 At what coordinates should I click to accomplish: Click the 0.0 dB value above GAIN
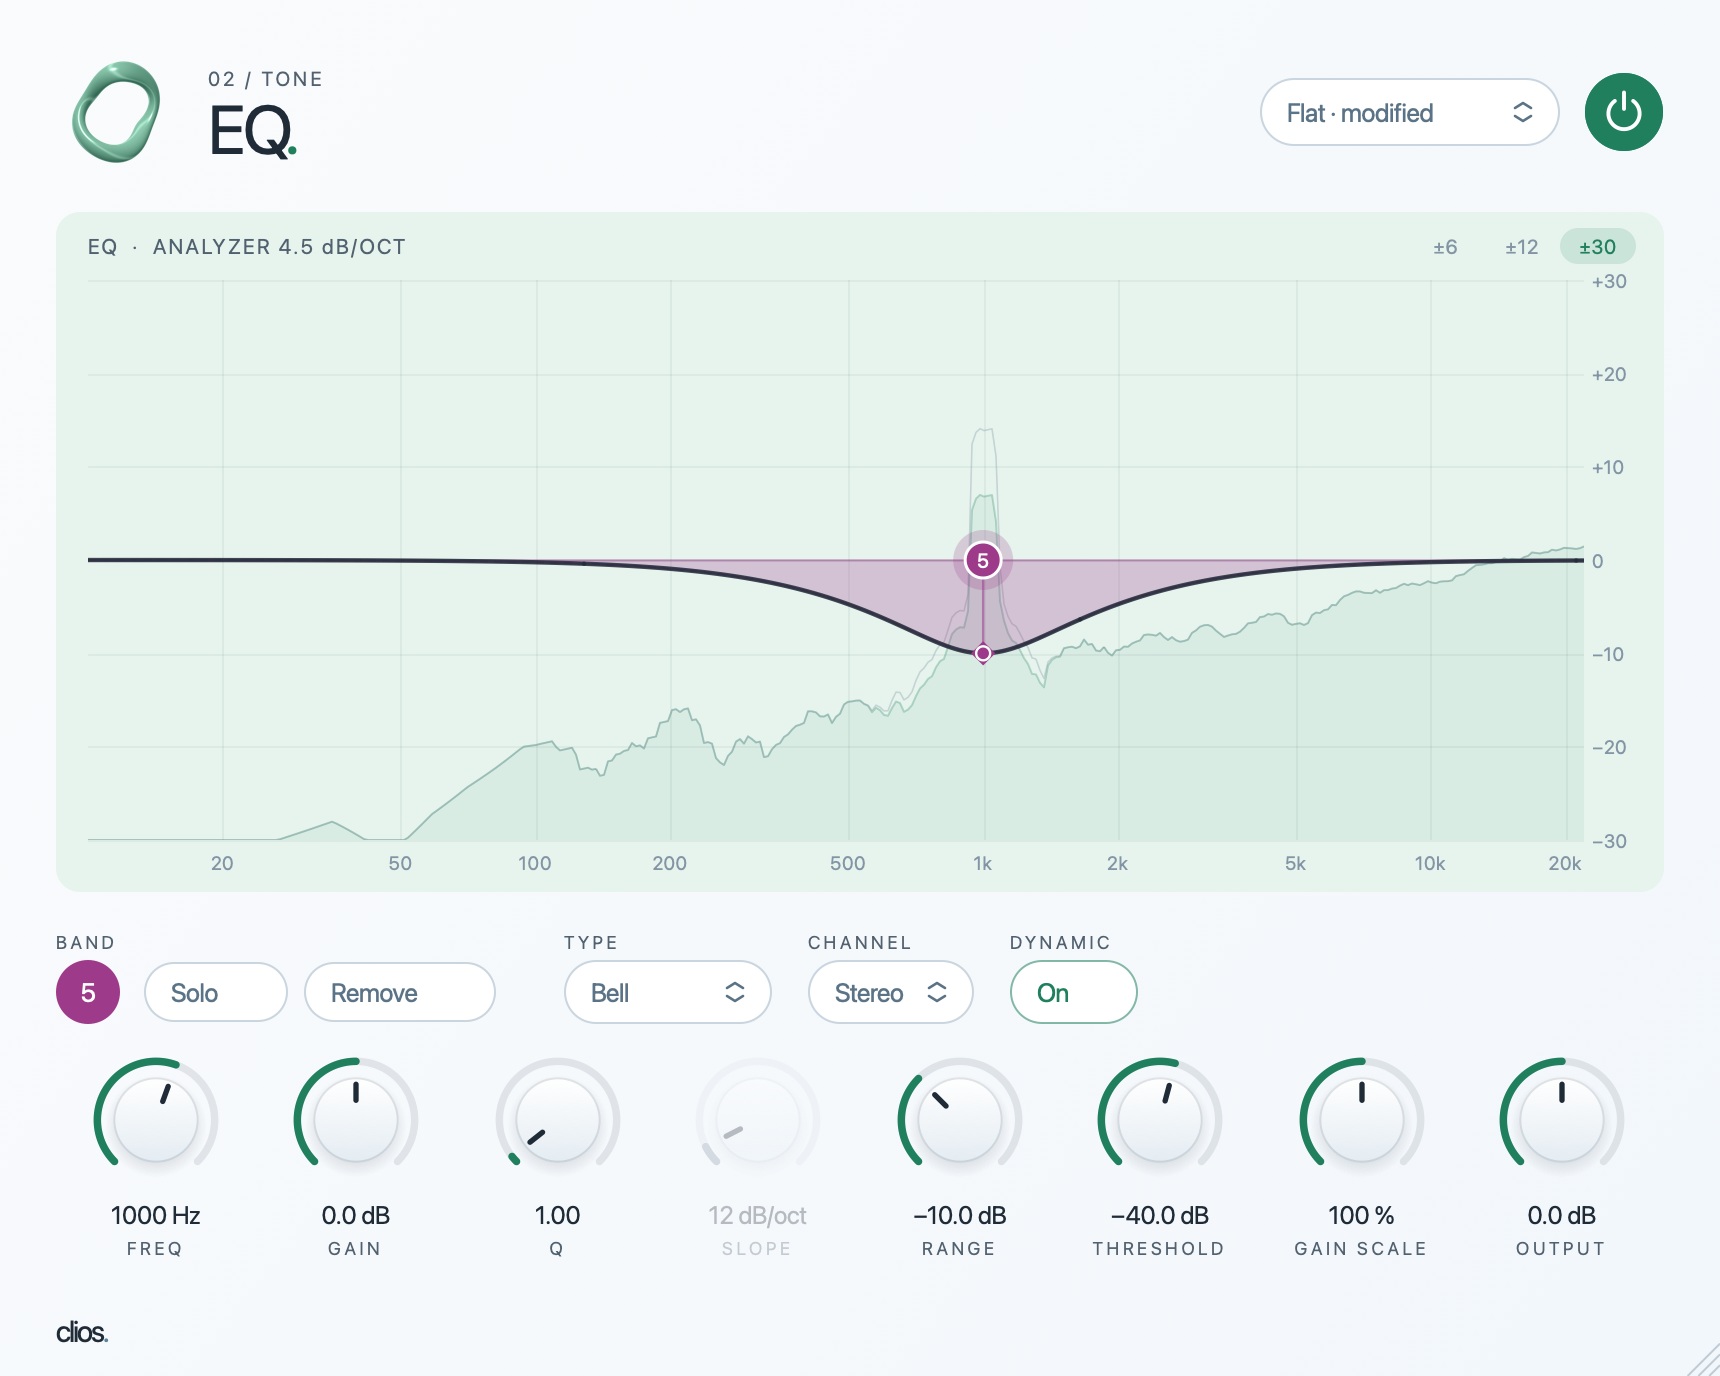point(356,1215)
